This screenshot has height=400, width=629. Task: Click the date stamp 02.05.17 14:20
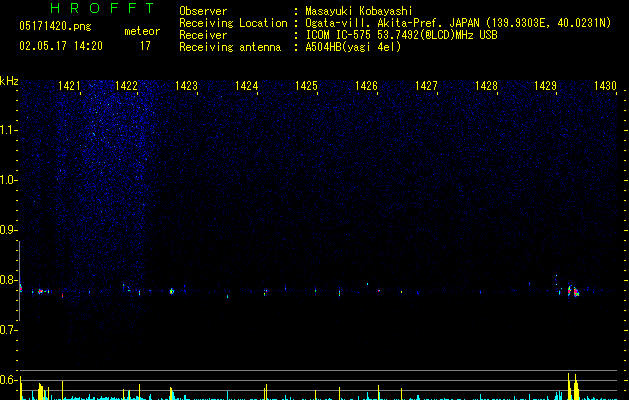click(x=61, y=46)
